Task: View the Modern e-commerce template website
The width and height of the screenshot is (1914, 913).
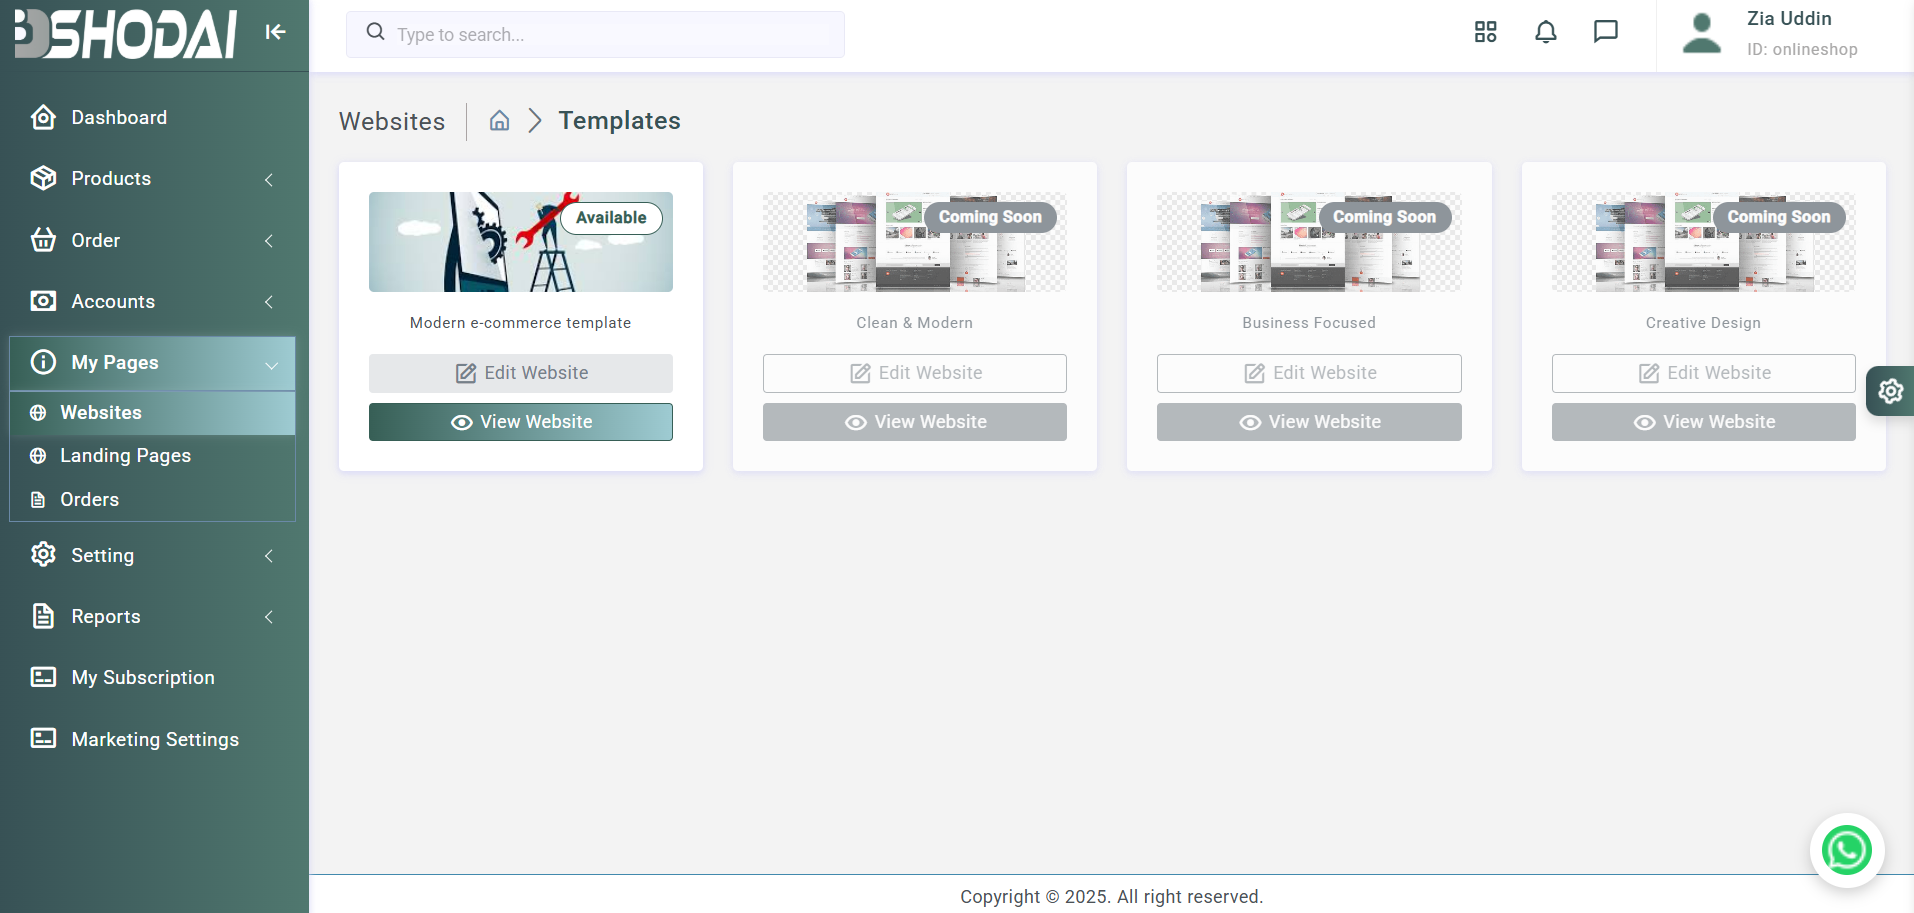Action: pos(520,422)
